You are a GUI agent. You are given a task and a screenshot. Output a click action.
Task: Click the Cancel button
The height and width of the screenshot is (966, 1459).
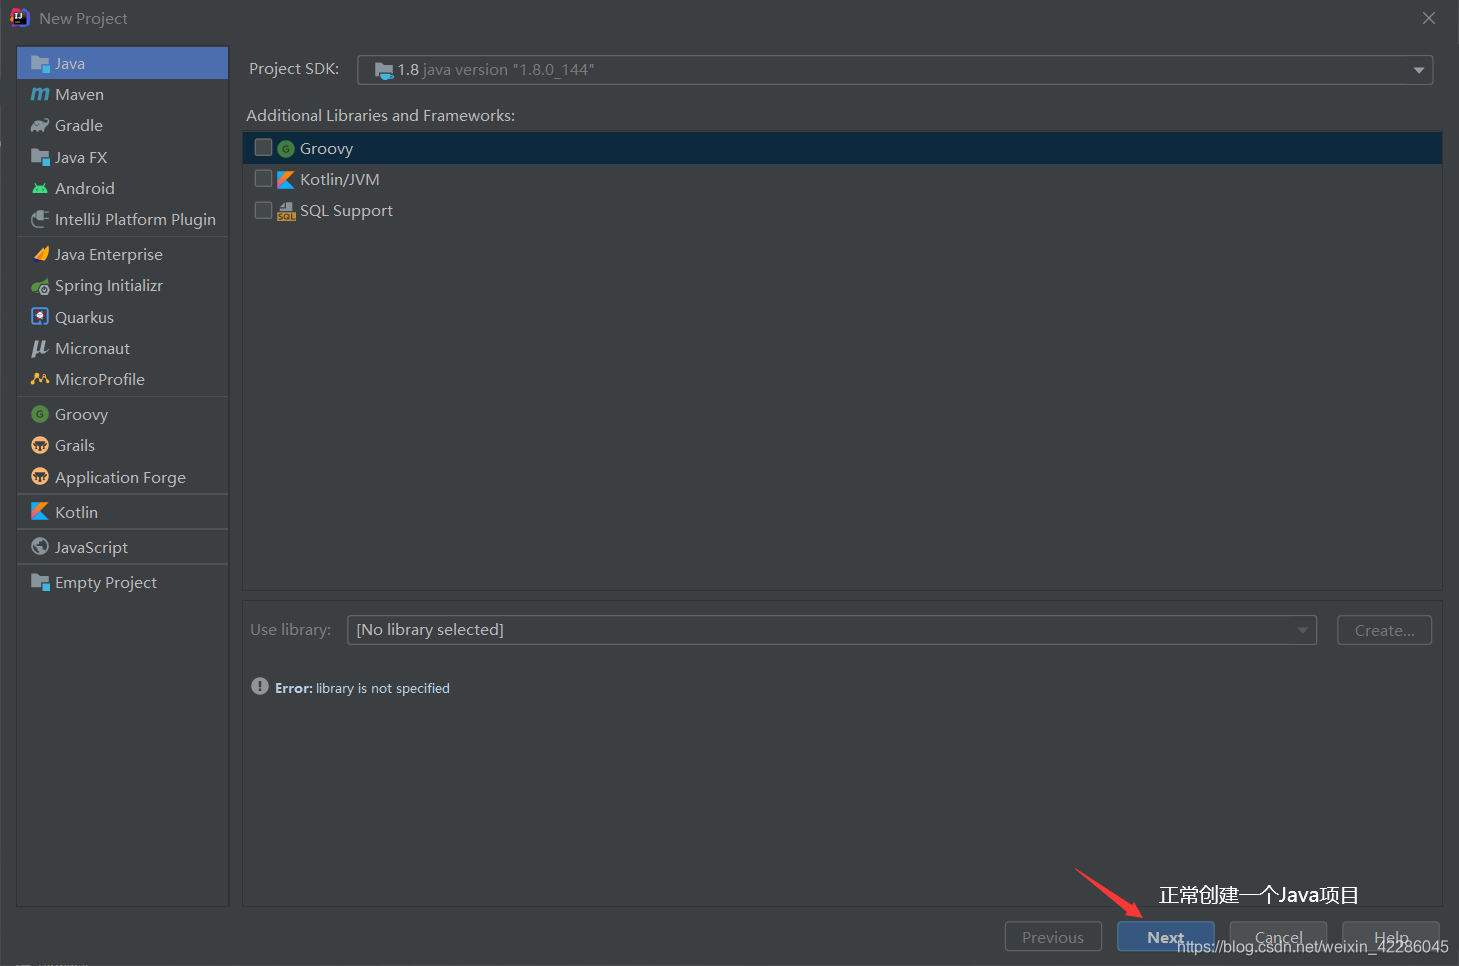coord(1278,937)
